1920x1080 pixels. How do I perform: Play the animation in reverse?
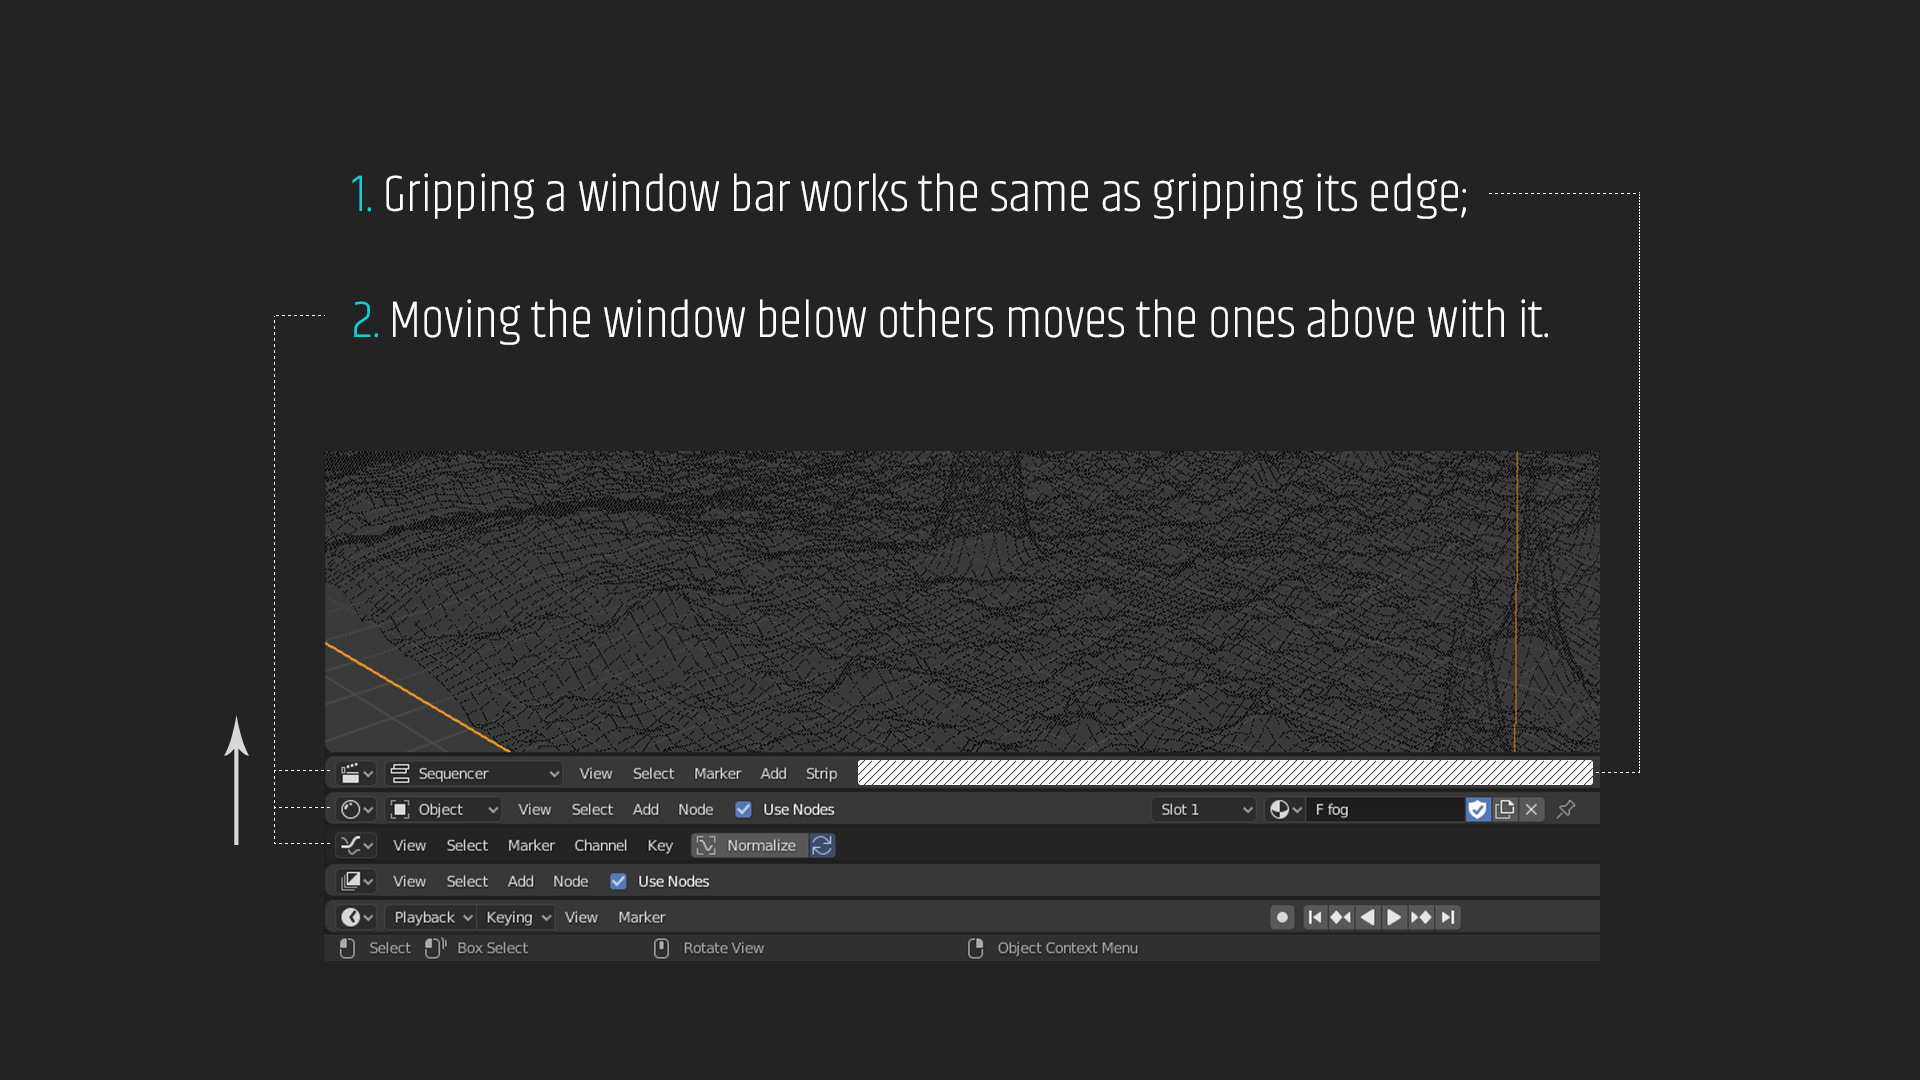(x=1367, y=917)
